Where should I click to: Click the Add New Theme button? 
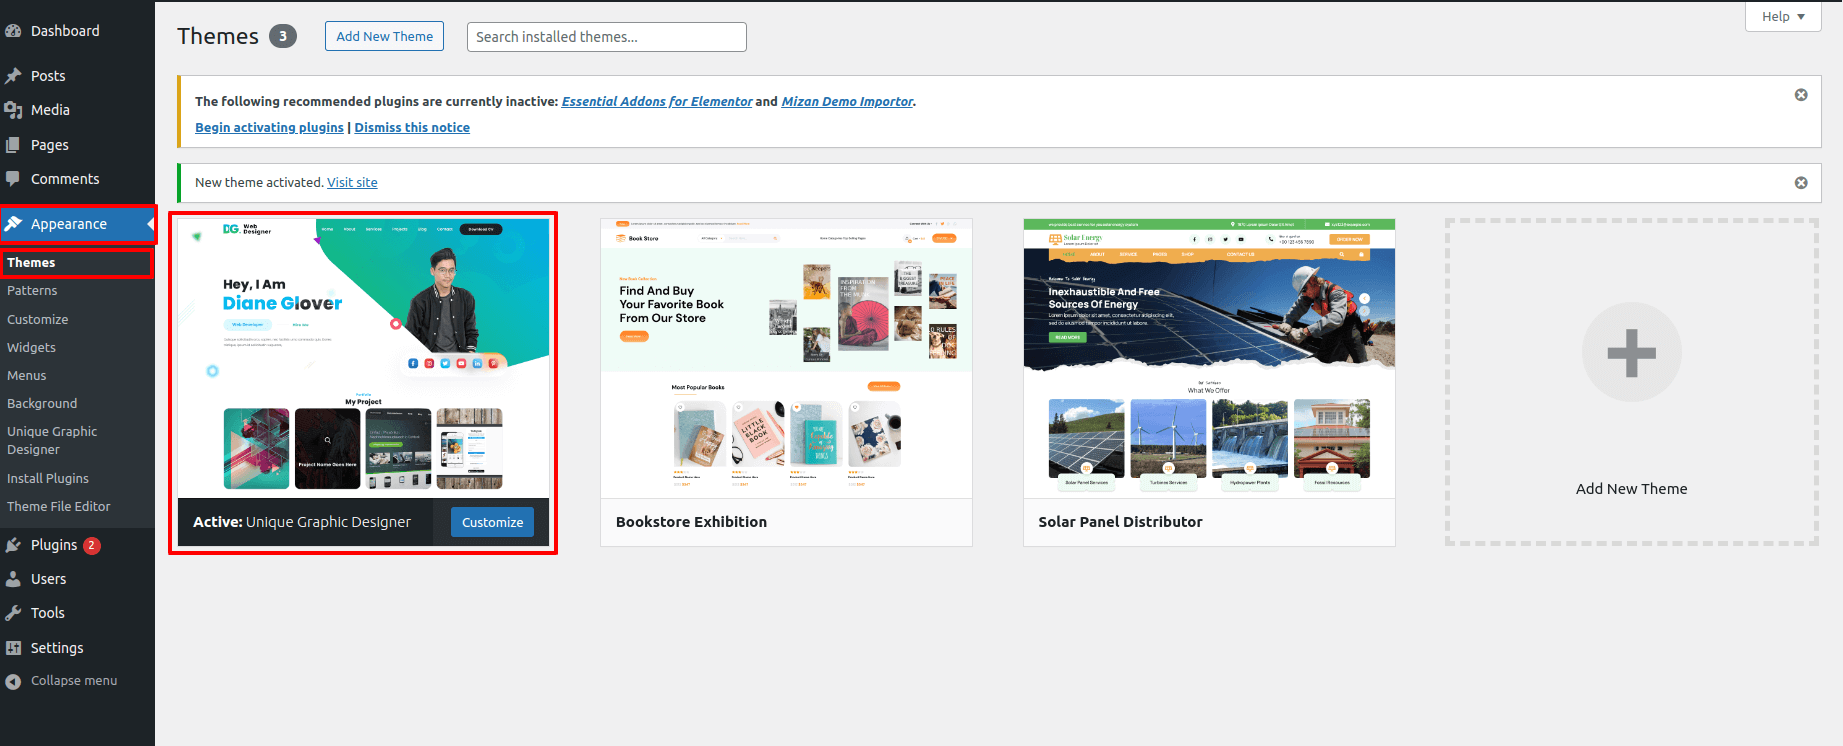(384, 37)
